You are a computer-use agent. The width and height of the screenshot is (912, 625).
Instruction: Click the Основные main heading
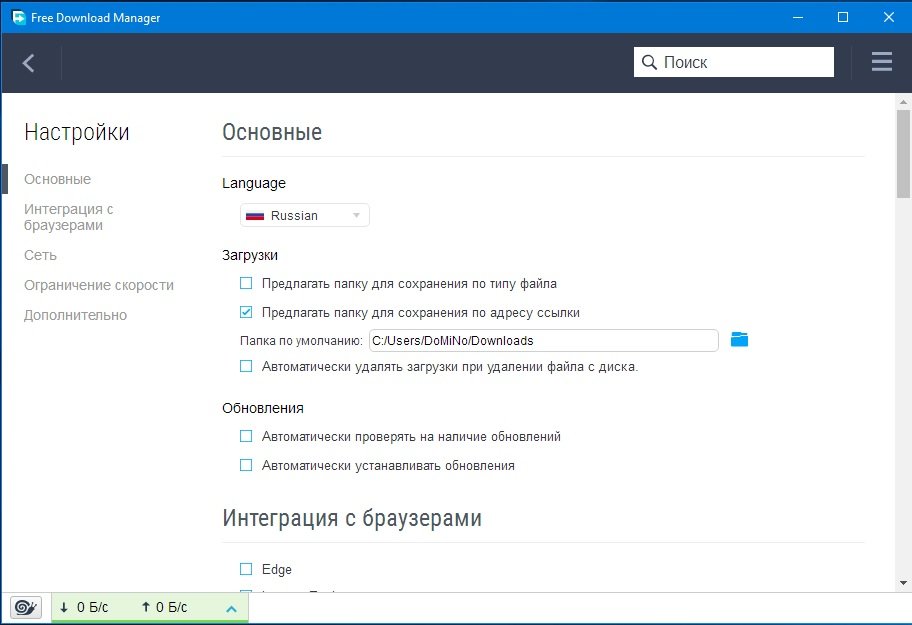(272, 132)
